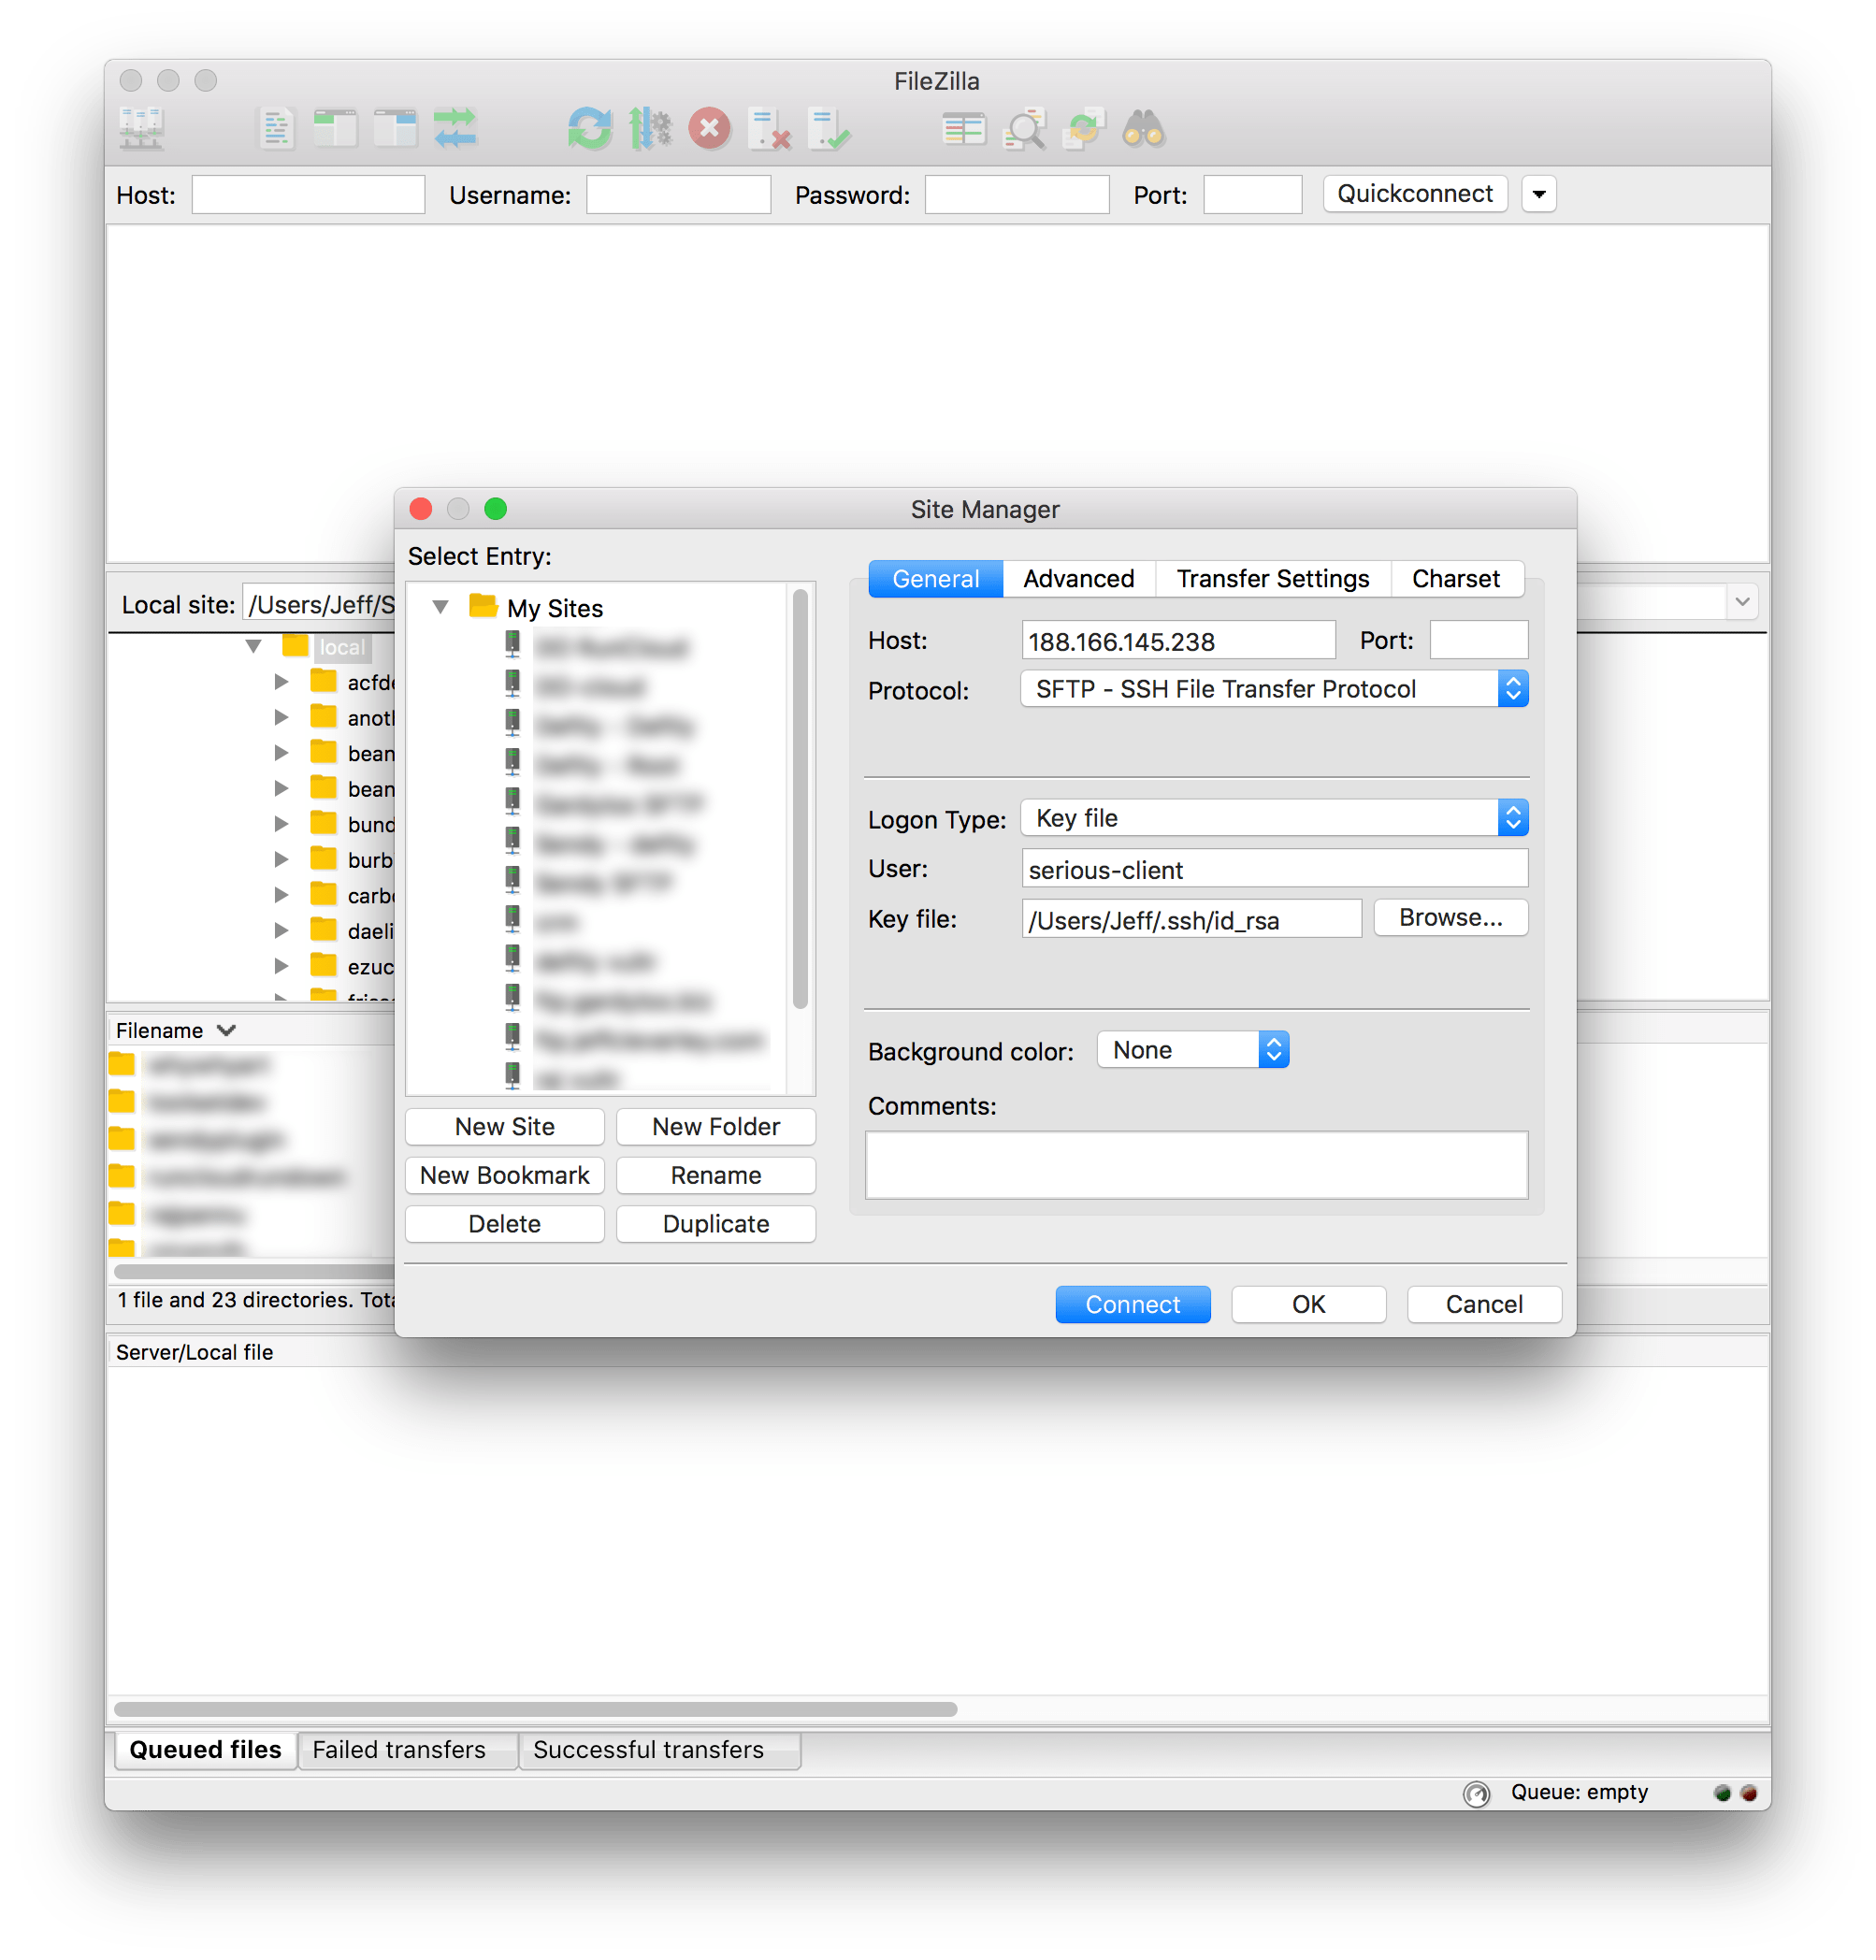
Task: Switch to the Advanced tab
Action: tap(1079, 579)
